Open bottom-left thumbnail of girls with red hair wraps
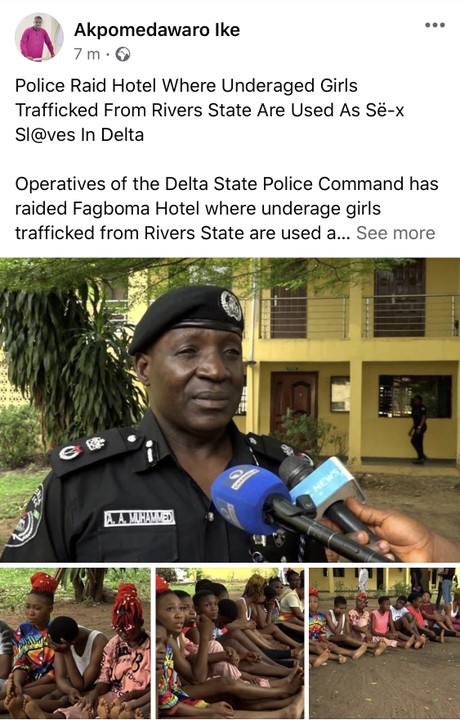 click(x=75, y=643)
